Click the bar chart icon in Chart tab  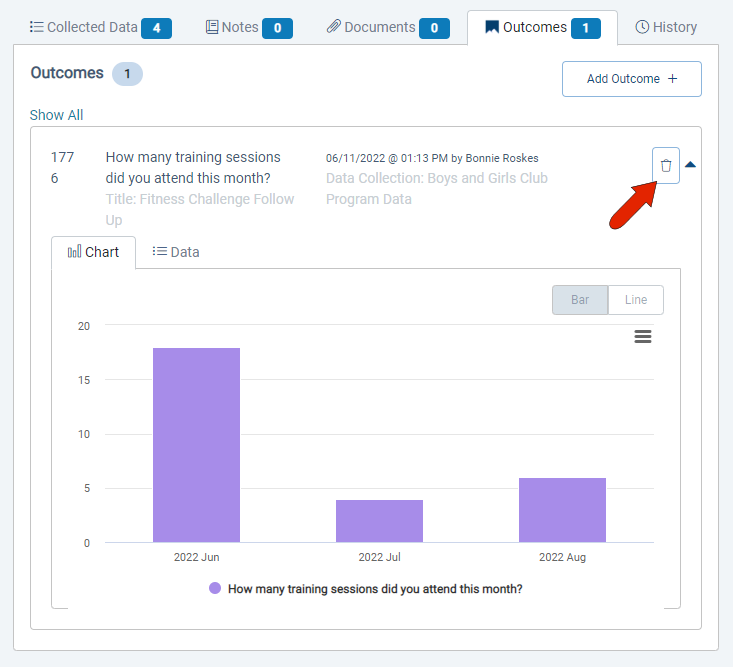[74, 251]
